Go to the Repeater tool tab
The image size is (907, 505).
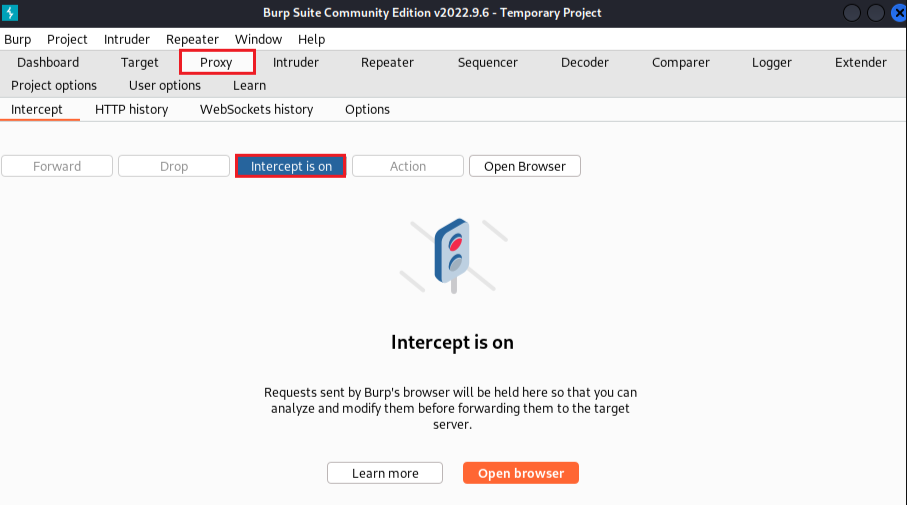coord(387,62)
